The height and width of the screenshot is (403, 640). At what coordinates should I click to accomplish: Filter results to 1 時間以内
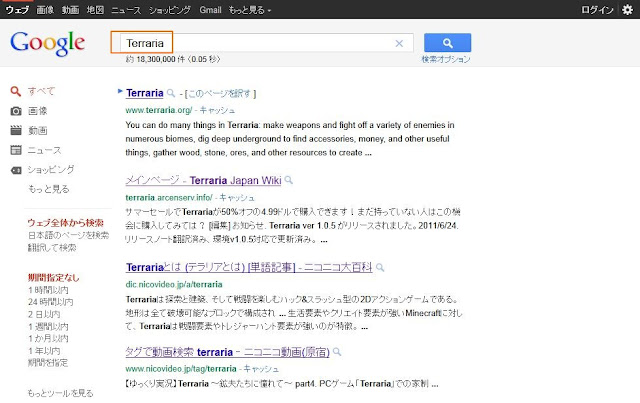coord(48,290)
